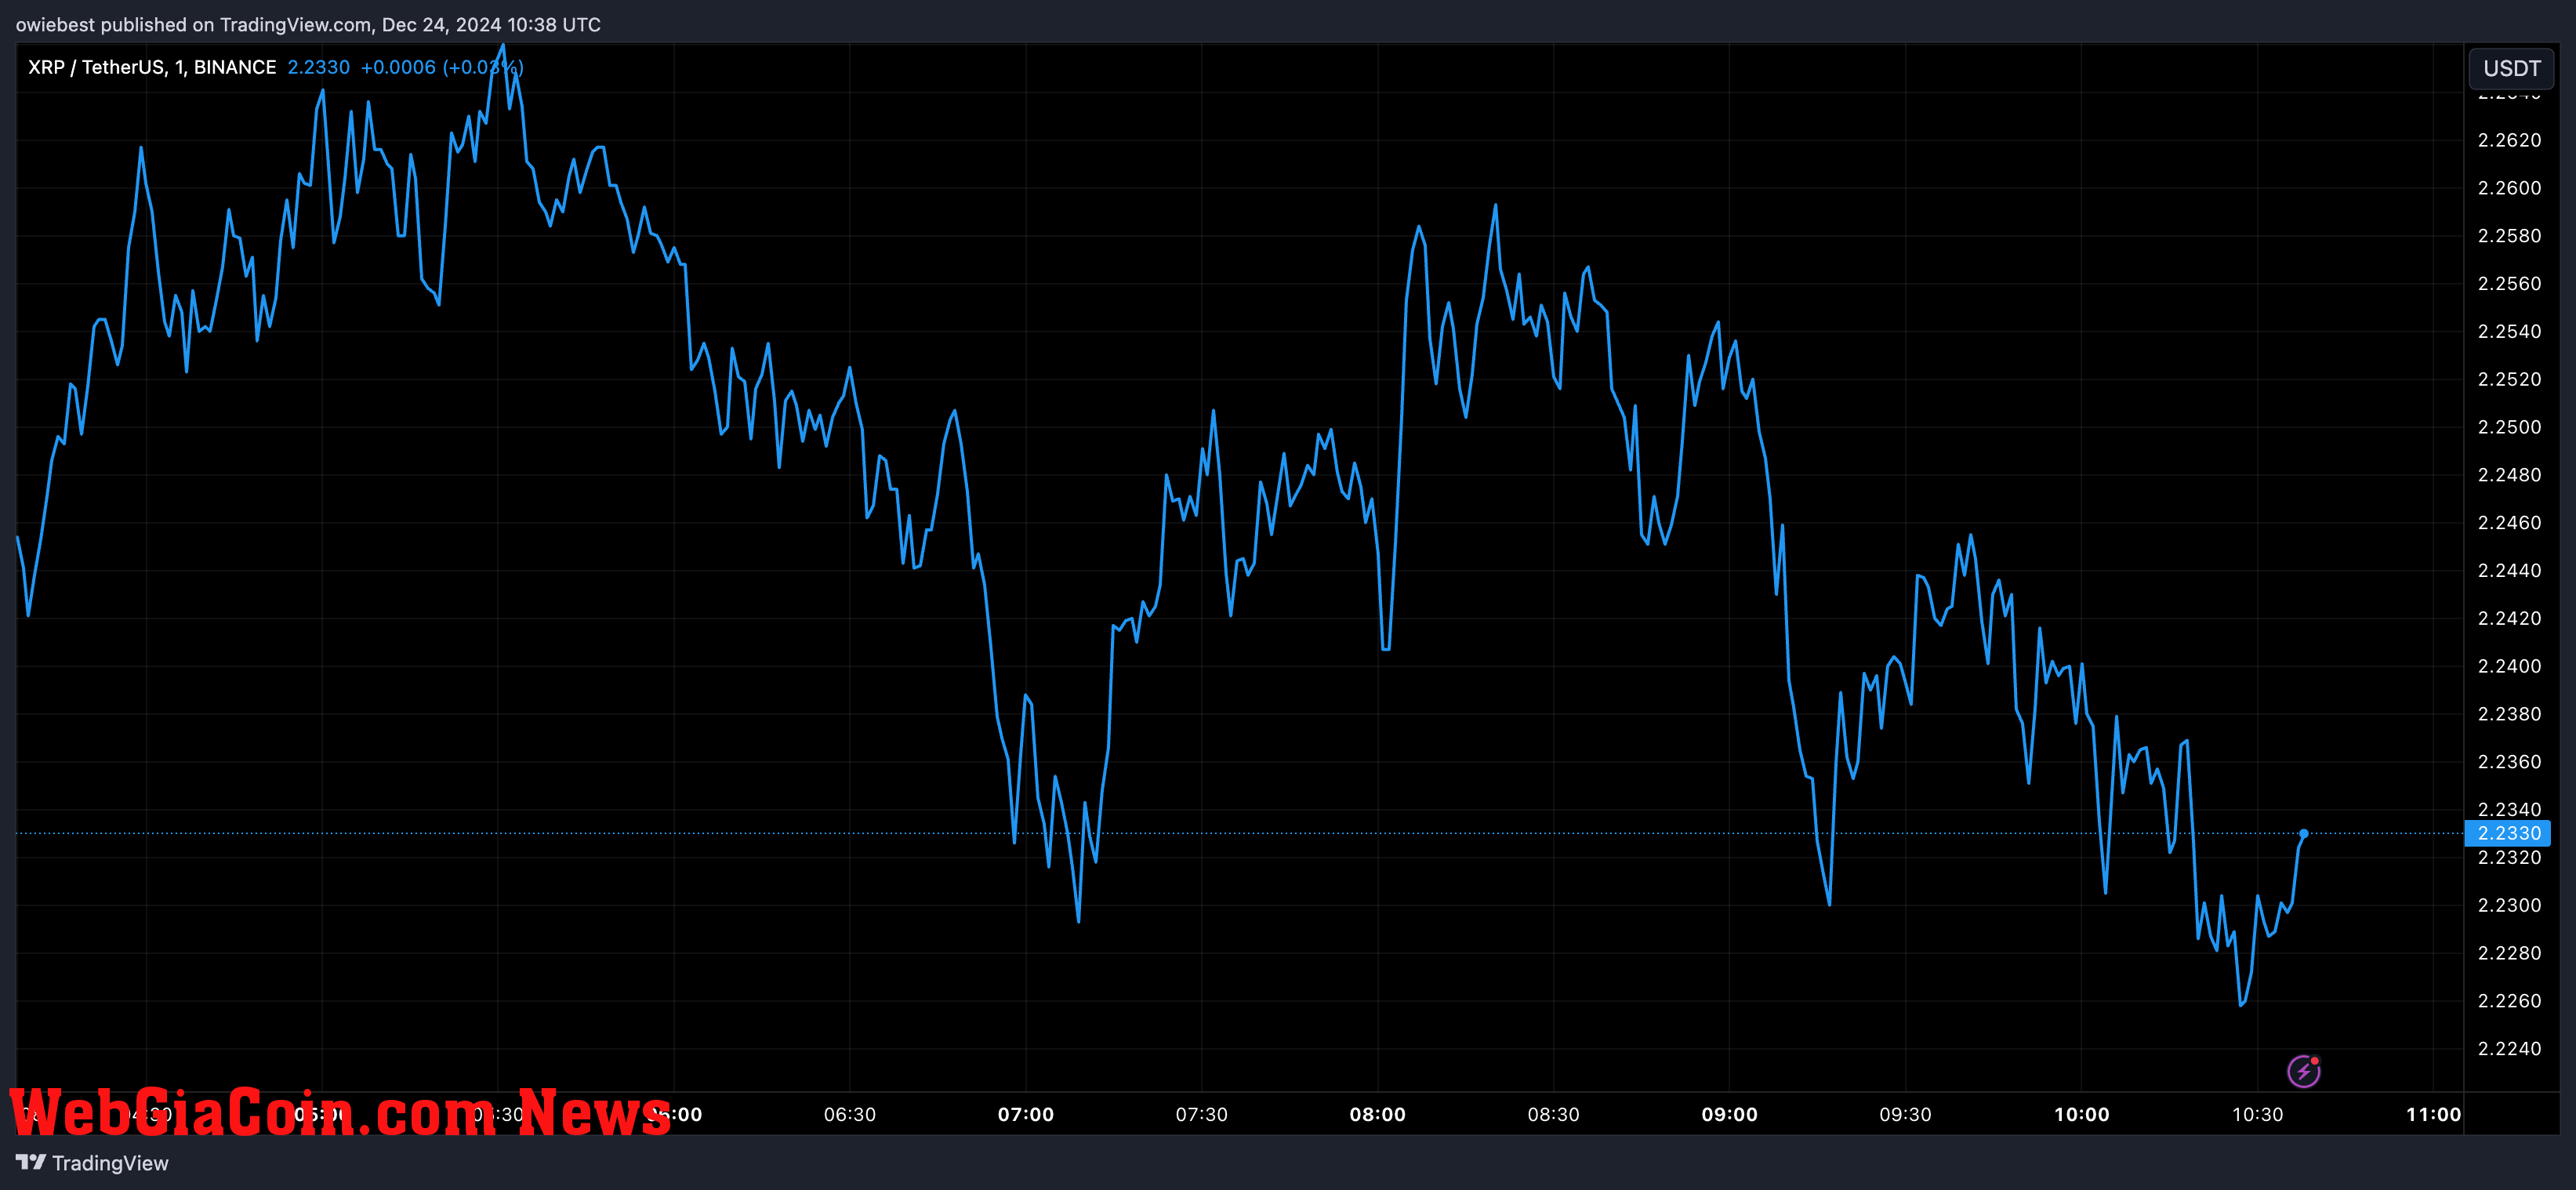Viewport: 2576px width, 1190px height.
Task: Click the 2.2460 price axis label
Action: click(2509, 523)
